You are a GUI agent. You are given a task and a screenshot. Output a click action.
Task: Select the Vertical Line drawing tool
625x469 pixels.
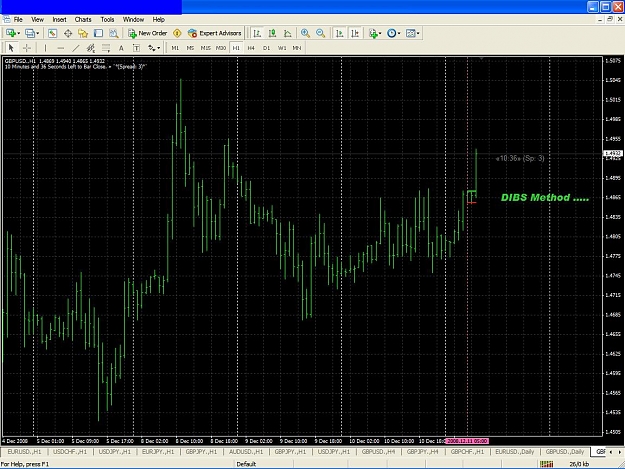click(45, 48)
